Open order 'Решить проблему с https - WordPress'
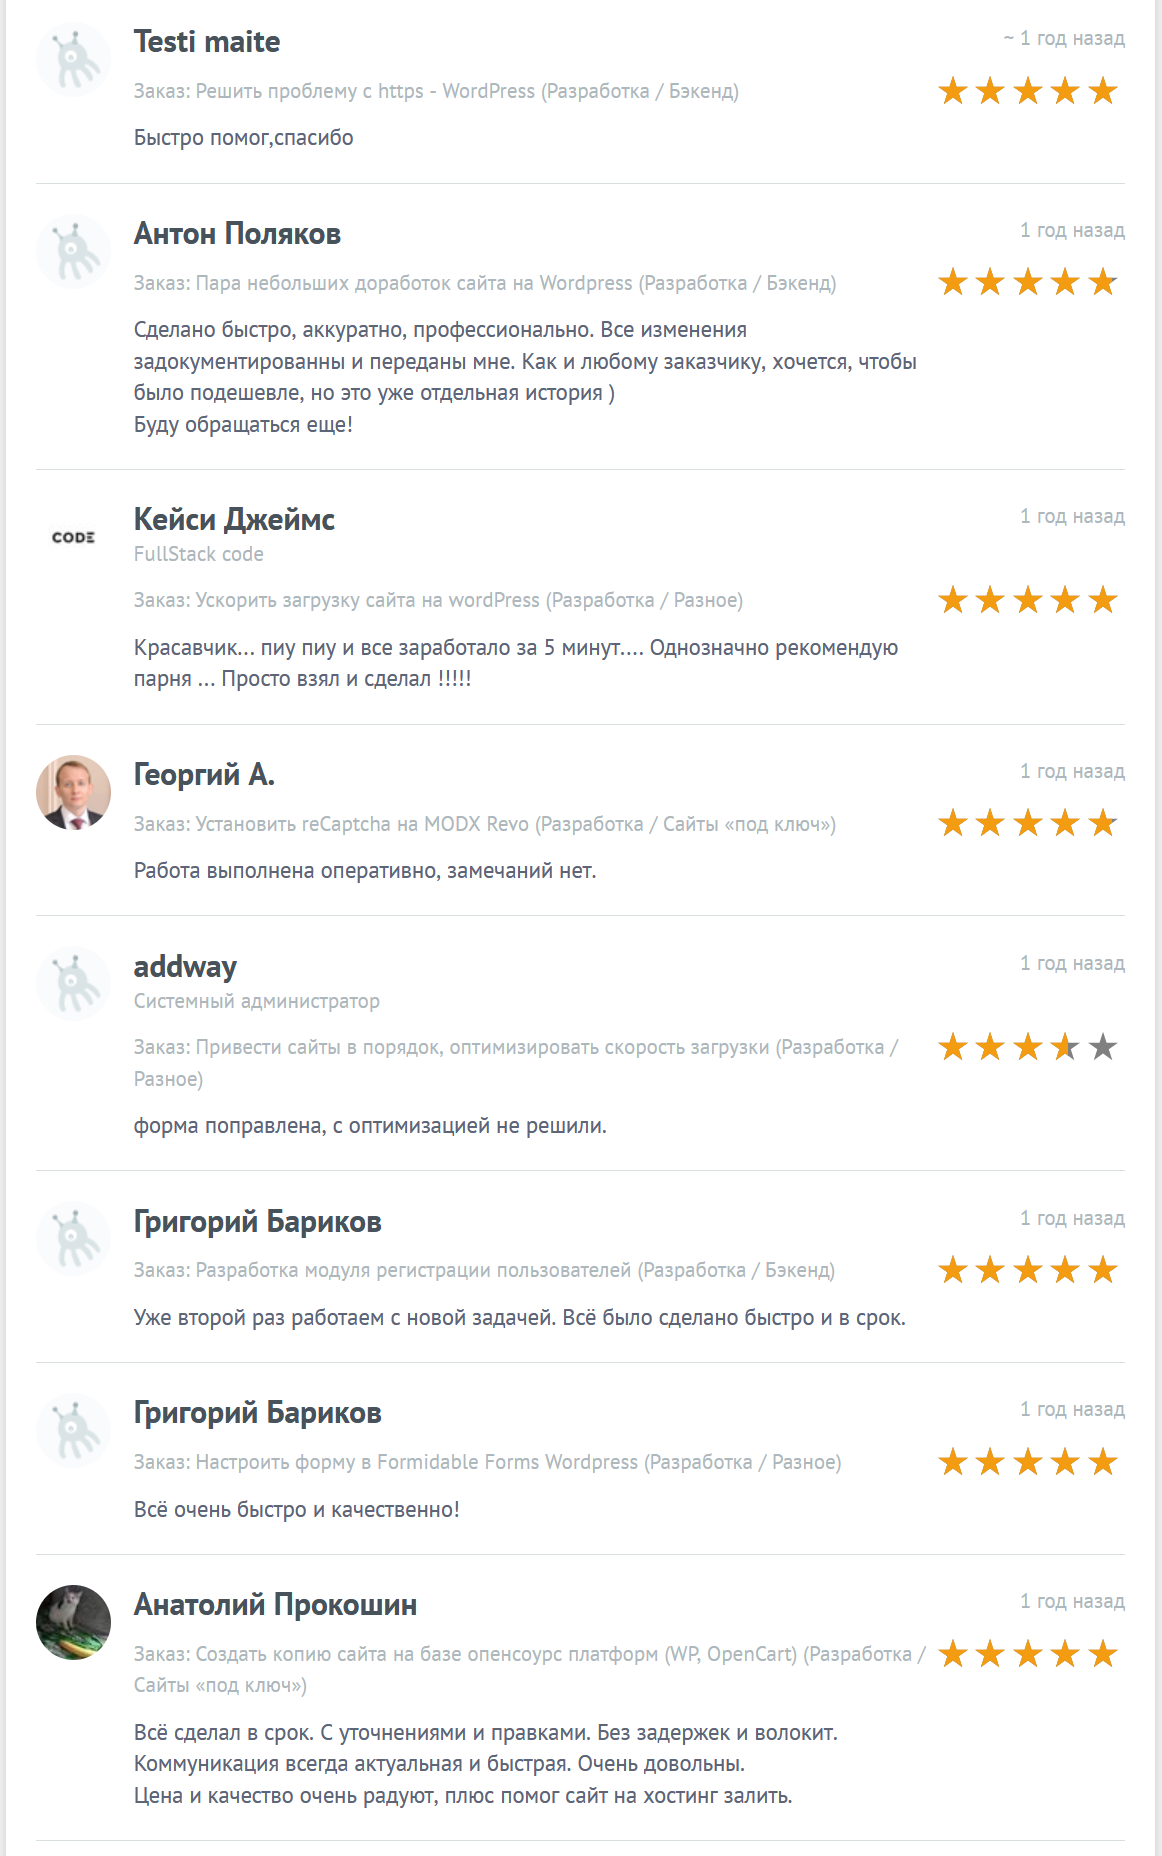This screenshot has width=1162, height=1856. point(365,91)
